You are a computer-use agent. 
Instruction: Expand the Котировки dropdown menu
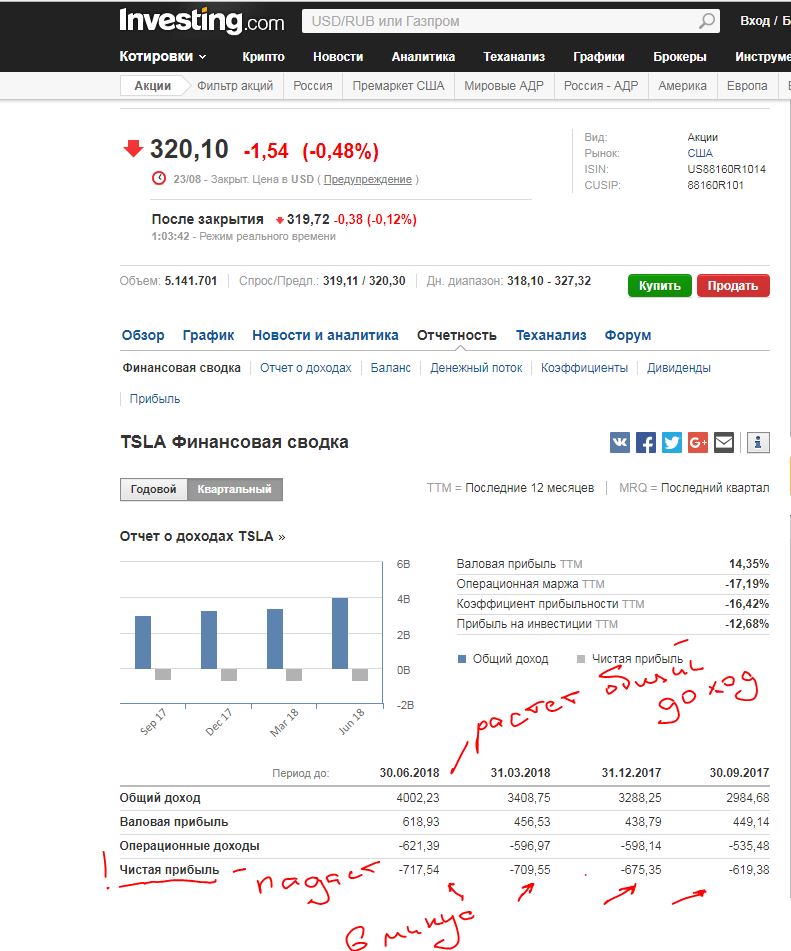(x=163, y=56)
